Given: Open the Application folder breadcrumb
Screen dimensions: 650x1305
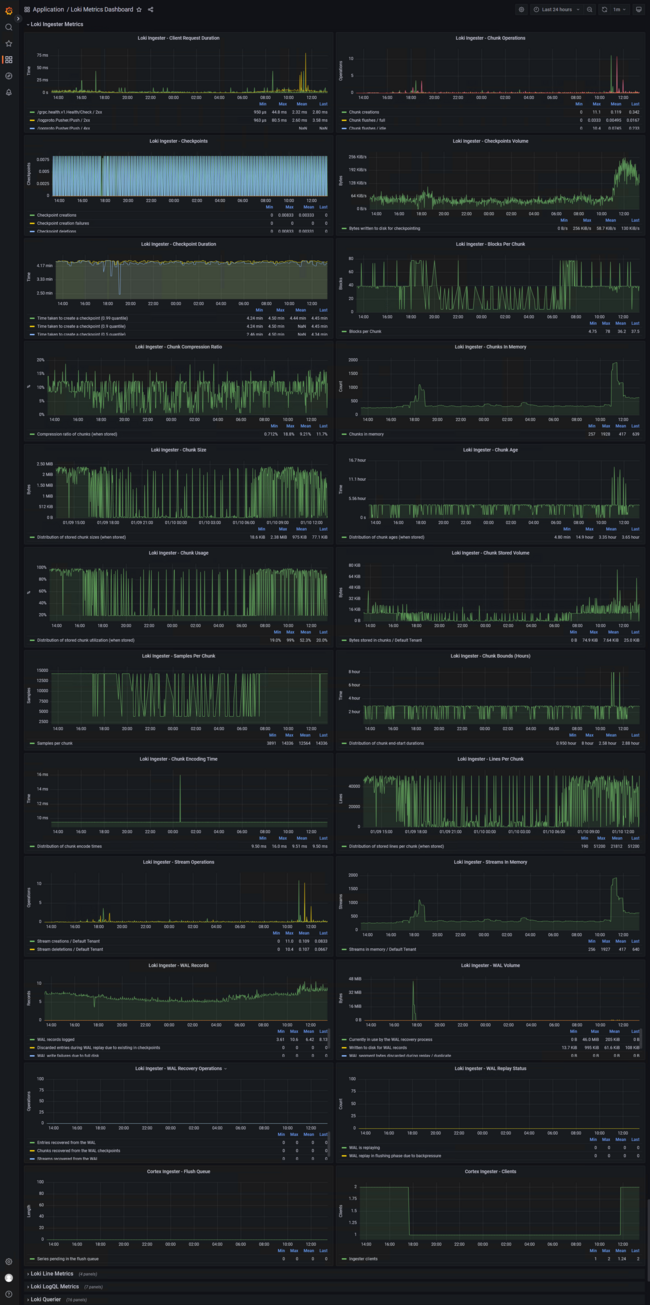Looking at the screenshot, I should pos(49,9).
